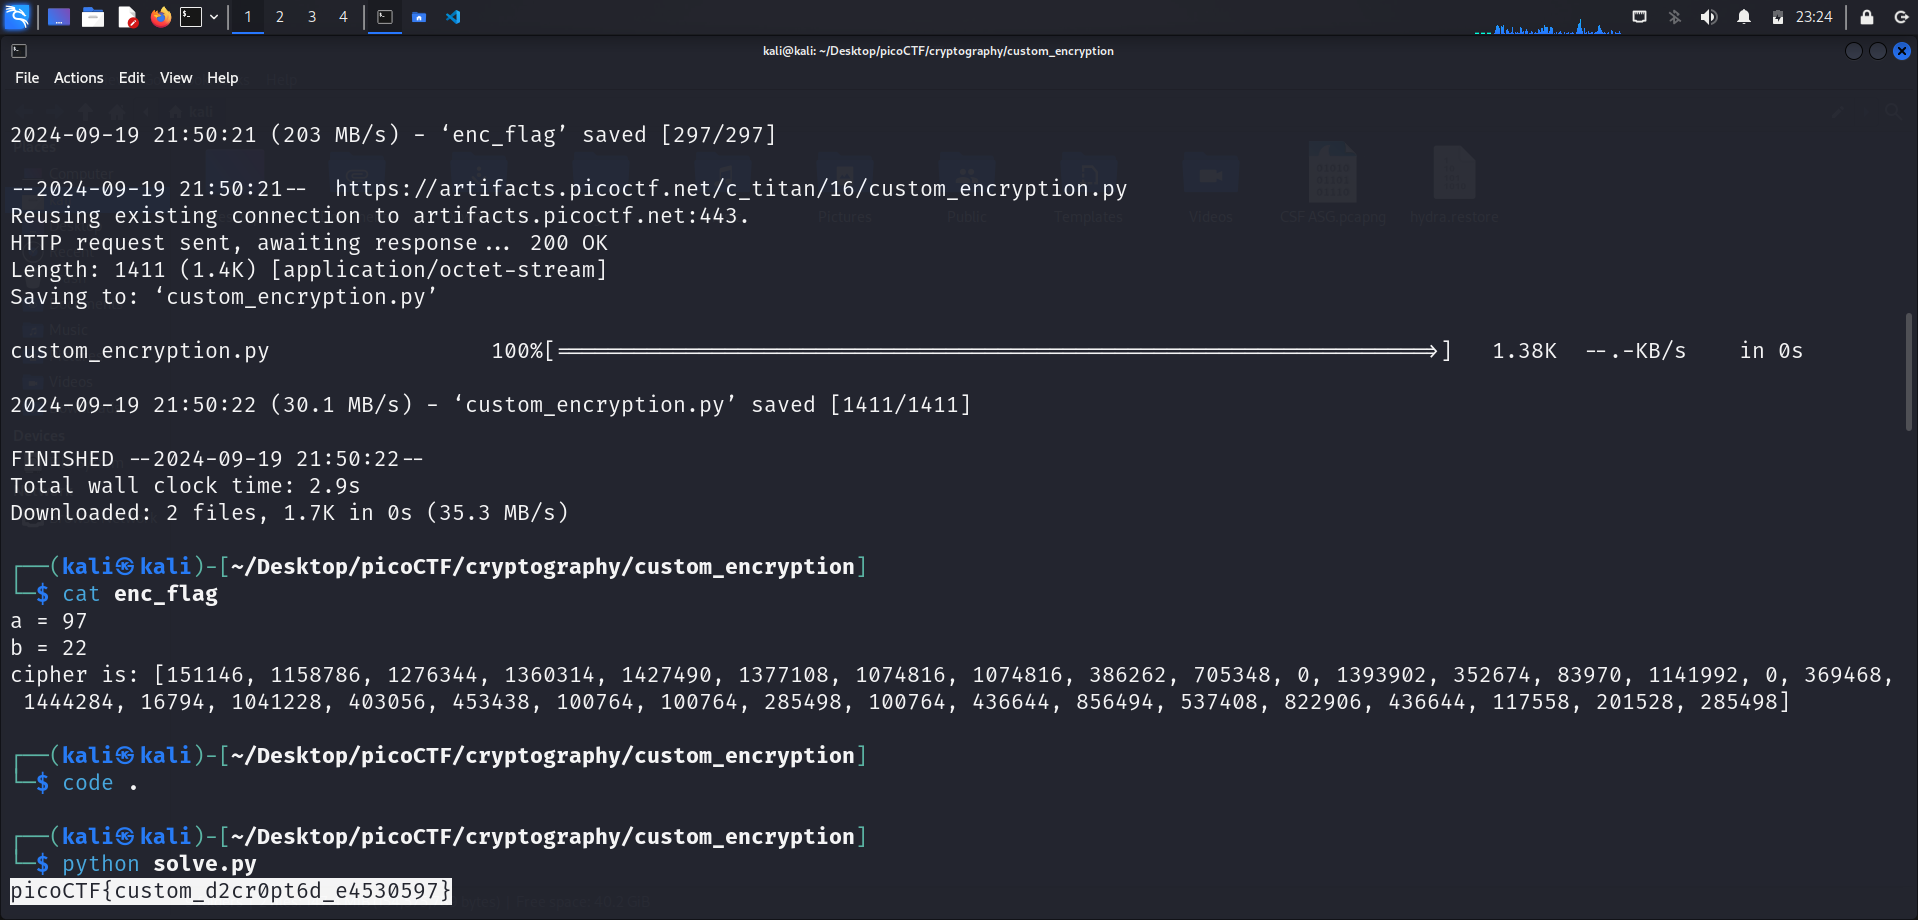The image size is (1918, 920).
Task: Open the File menu
Action: tap(27, 78)
